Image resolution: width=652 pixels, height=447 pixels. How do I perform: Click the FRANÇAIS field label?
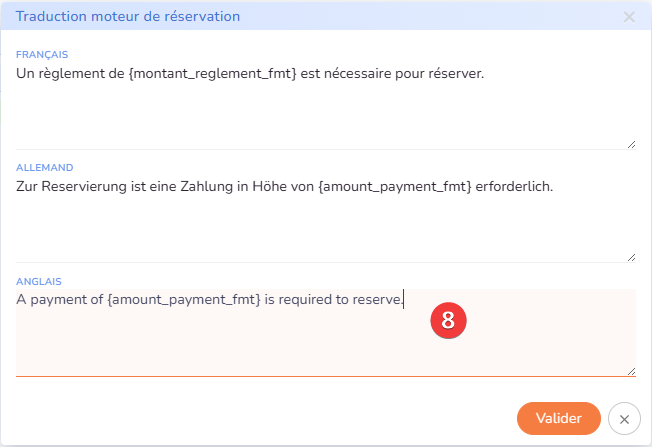(x=42, y=54)
